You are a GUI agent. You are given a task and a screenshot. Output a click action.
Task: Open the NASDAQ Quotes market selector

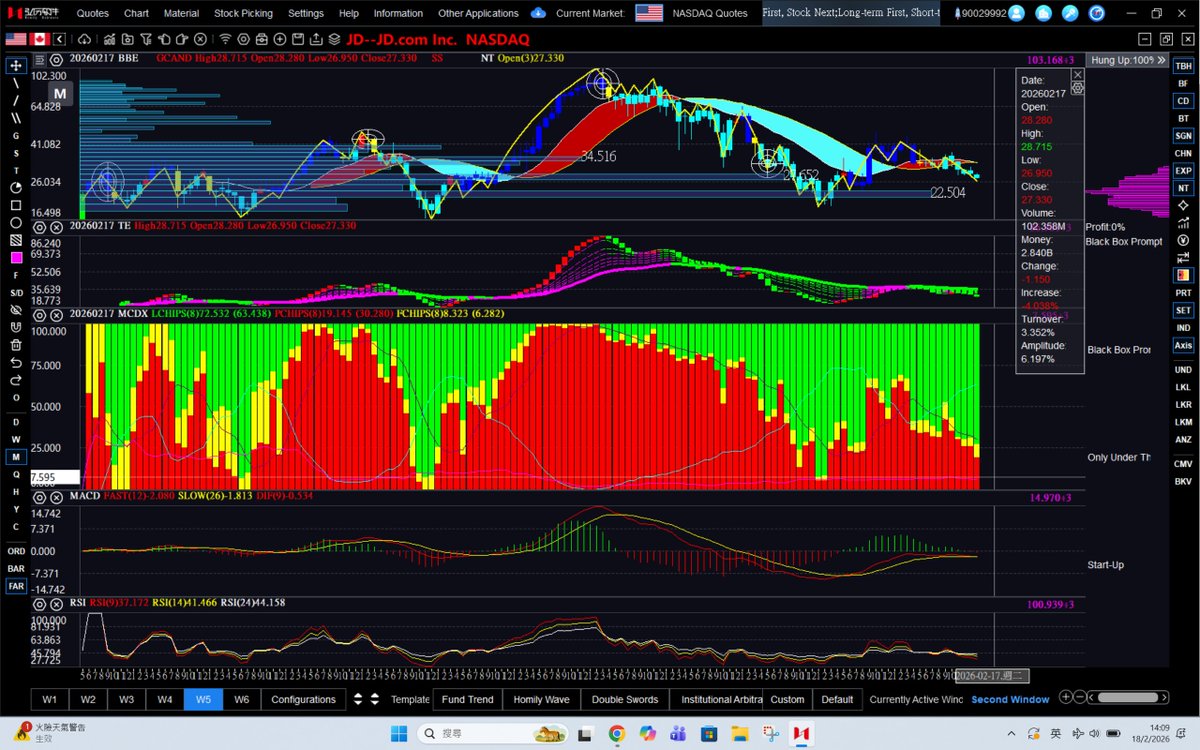pyautogui.click(x=710, y=13)
